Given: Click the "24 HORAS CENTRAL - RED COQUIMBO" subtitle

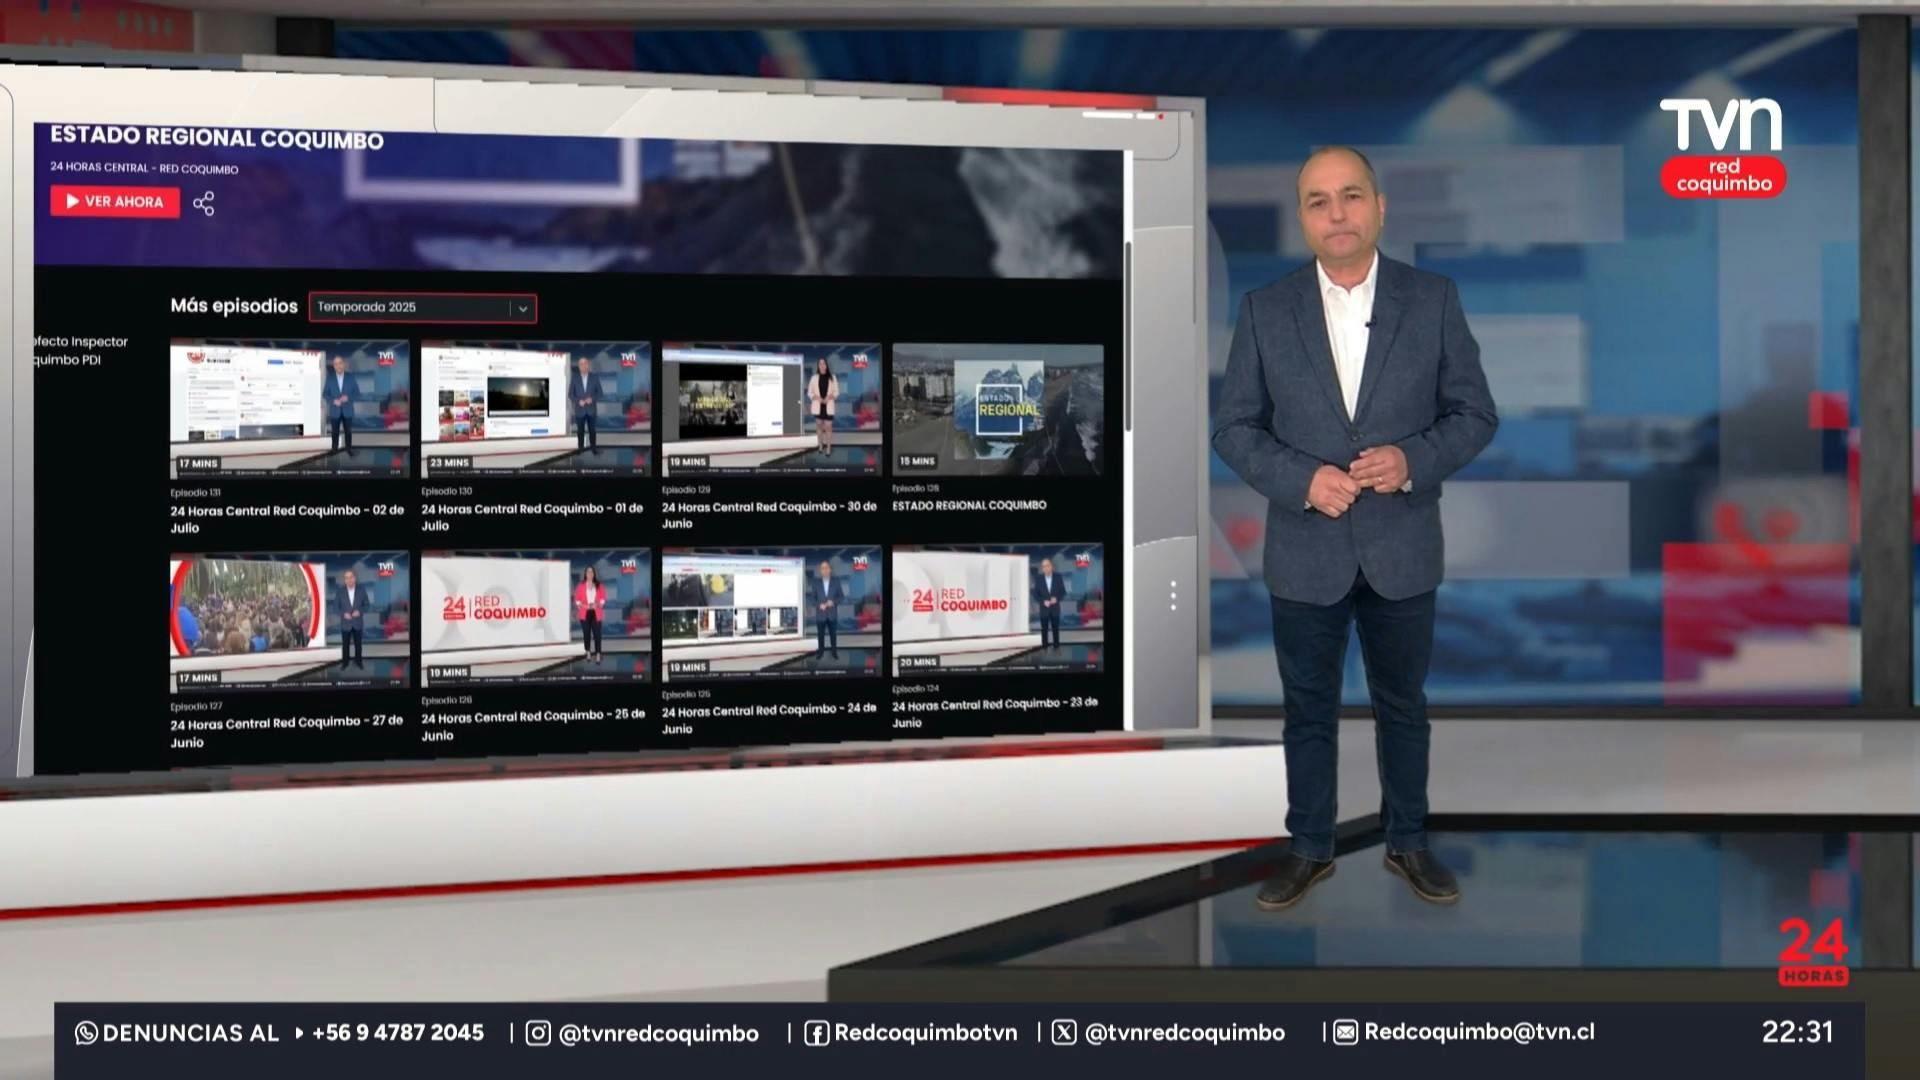Looking at the screenshot, I should (144, 168).
